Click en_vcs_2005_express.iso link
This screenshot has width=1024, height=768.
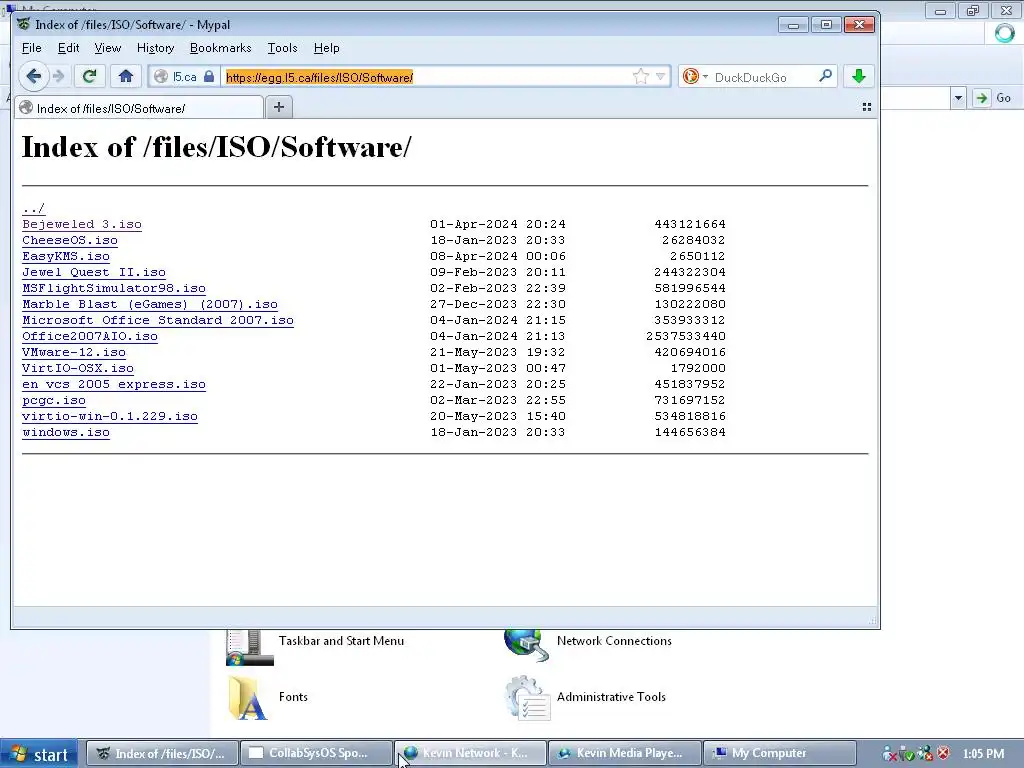114,384
